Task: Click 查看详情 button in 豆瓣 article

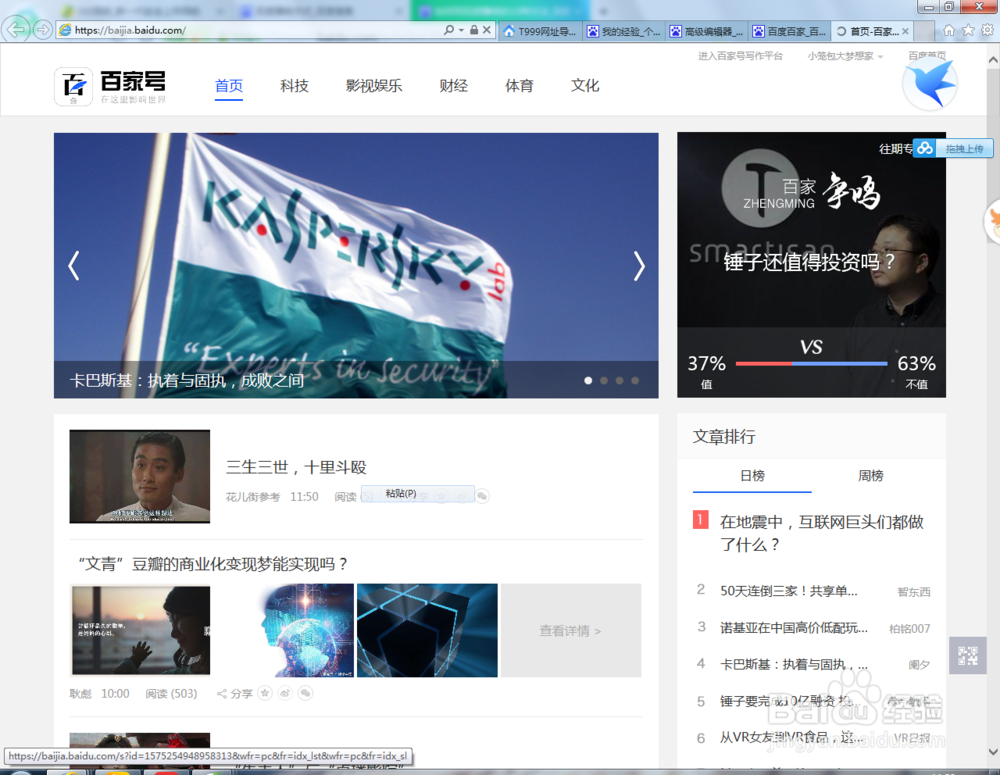Action: (x=571, y=630)
